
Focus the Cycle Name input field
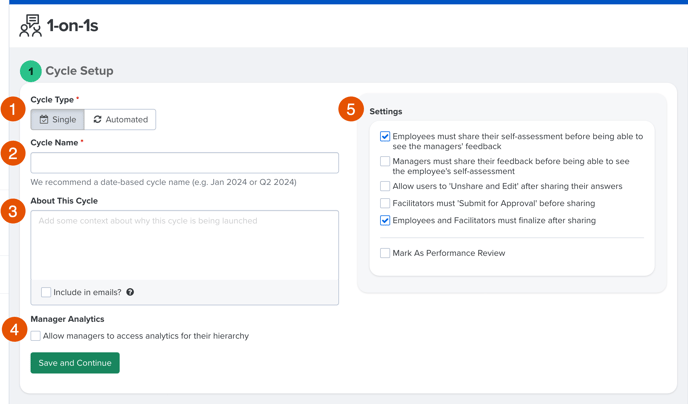[x=185, y=163]
